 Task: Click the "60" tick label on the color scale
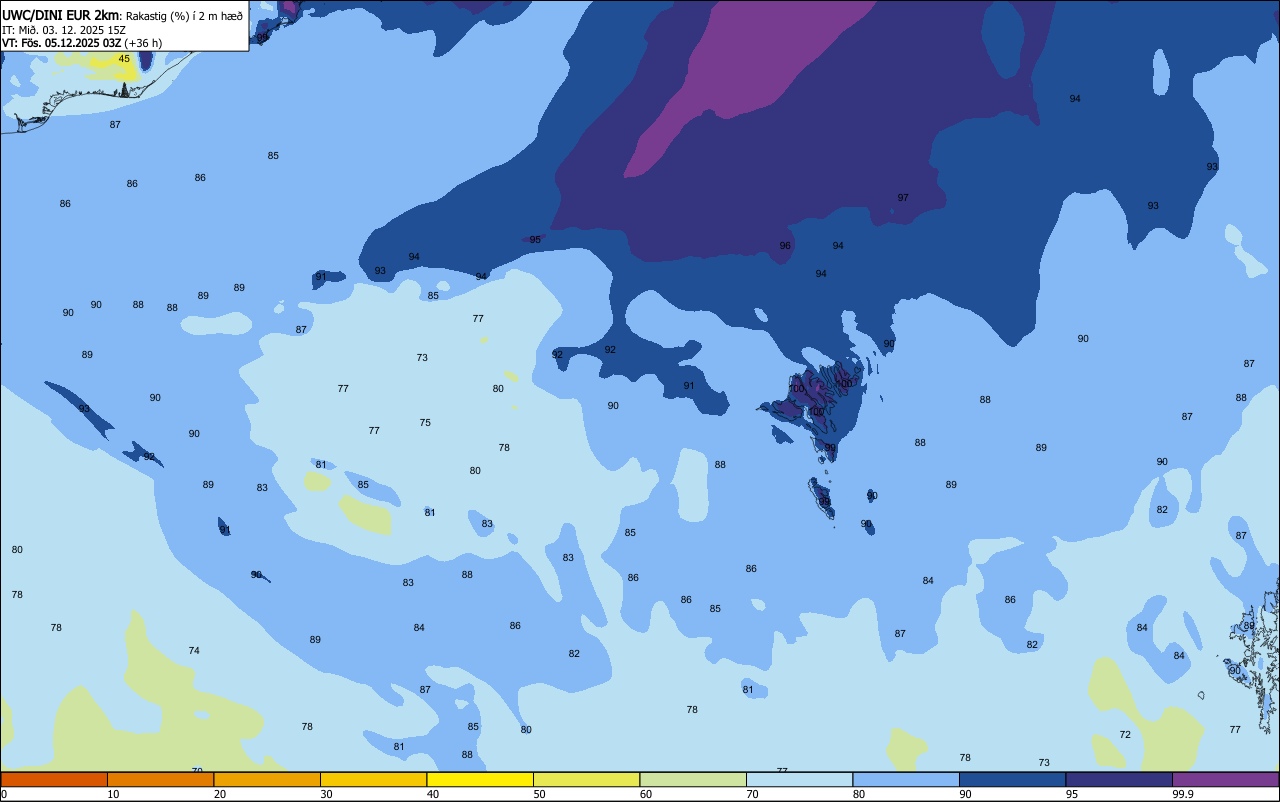tap(646, 794)
